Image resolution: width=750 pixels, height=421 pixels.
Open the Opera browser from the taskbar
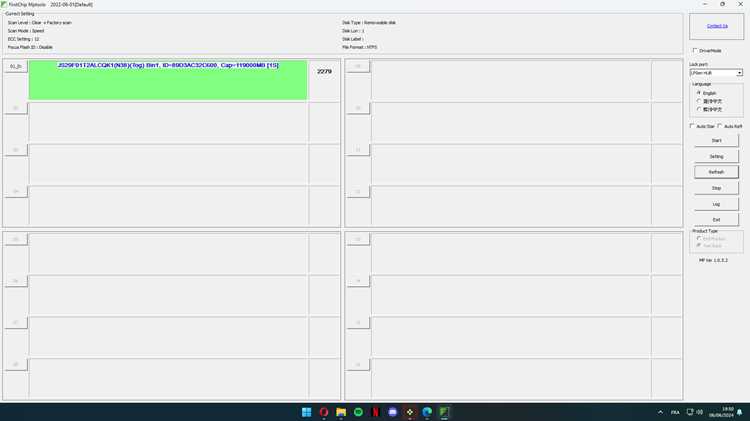pyautogui.click(x=324, y=412)
